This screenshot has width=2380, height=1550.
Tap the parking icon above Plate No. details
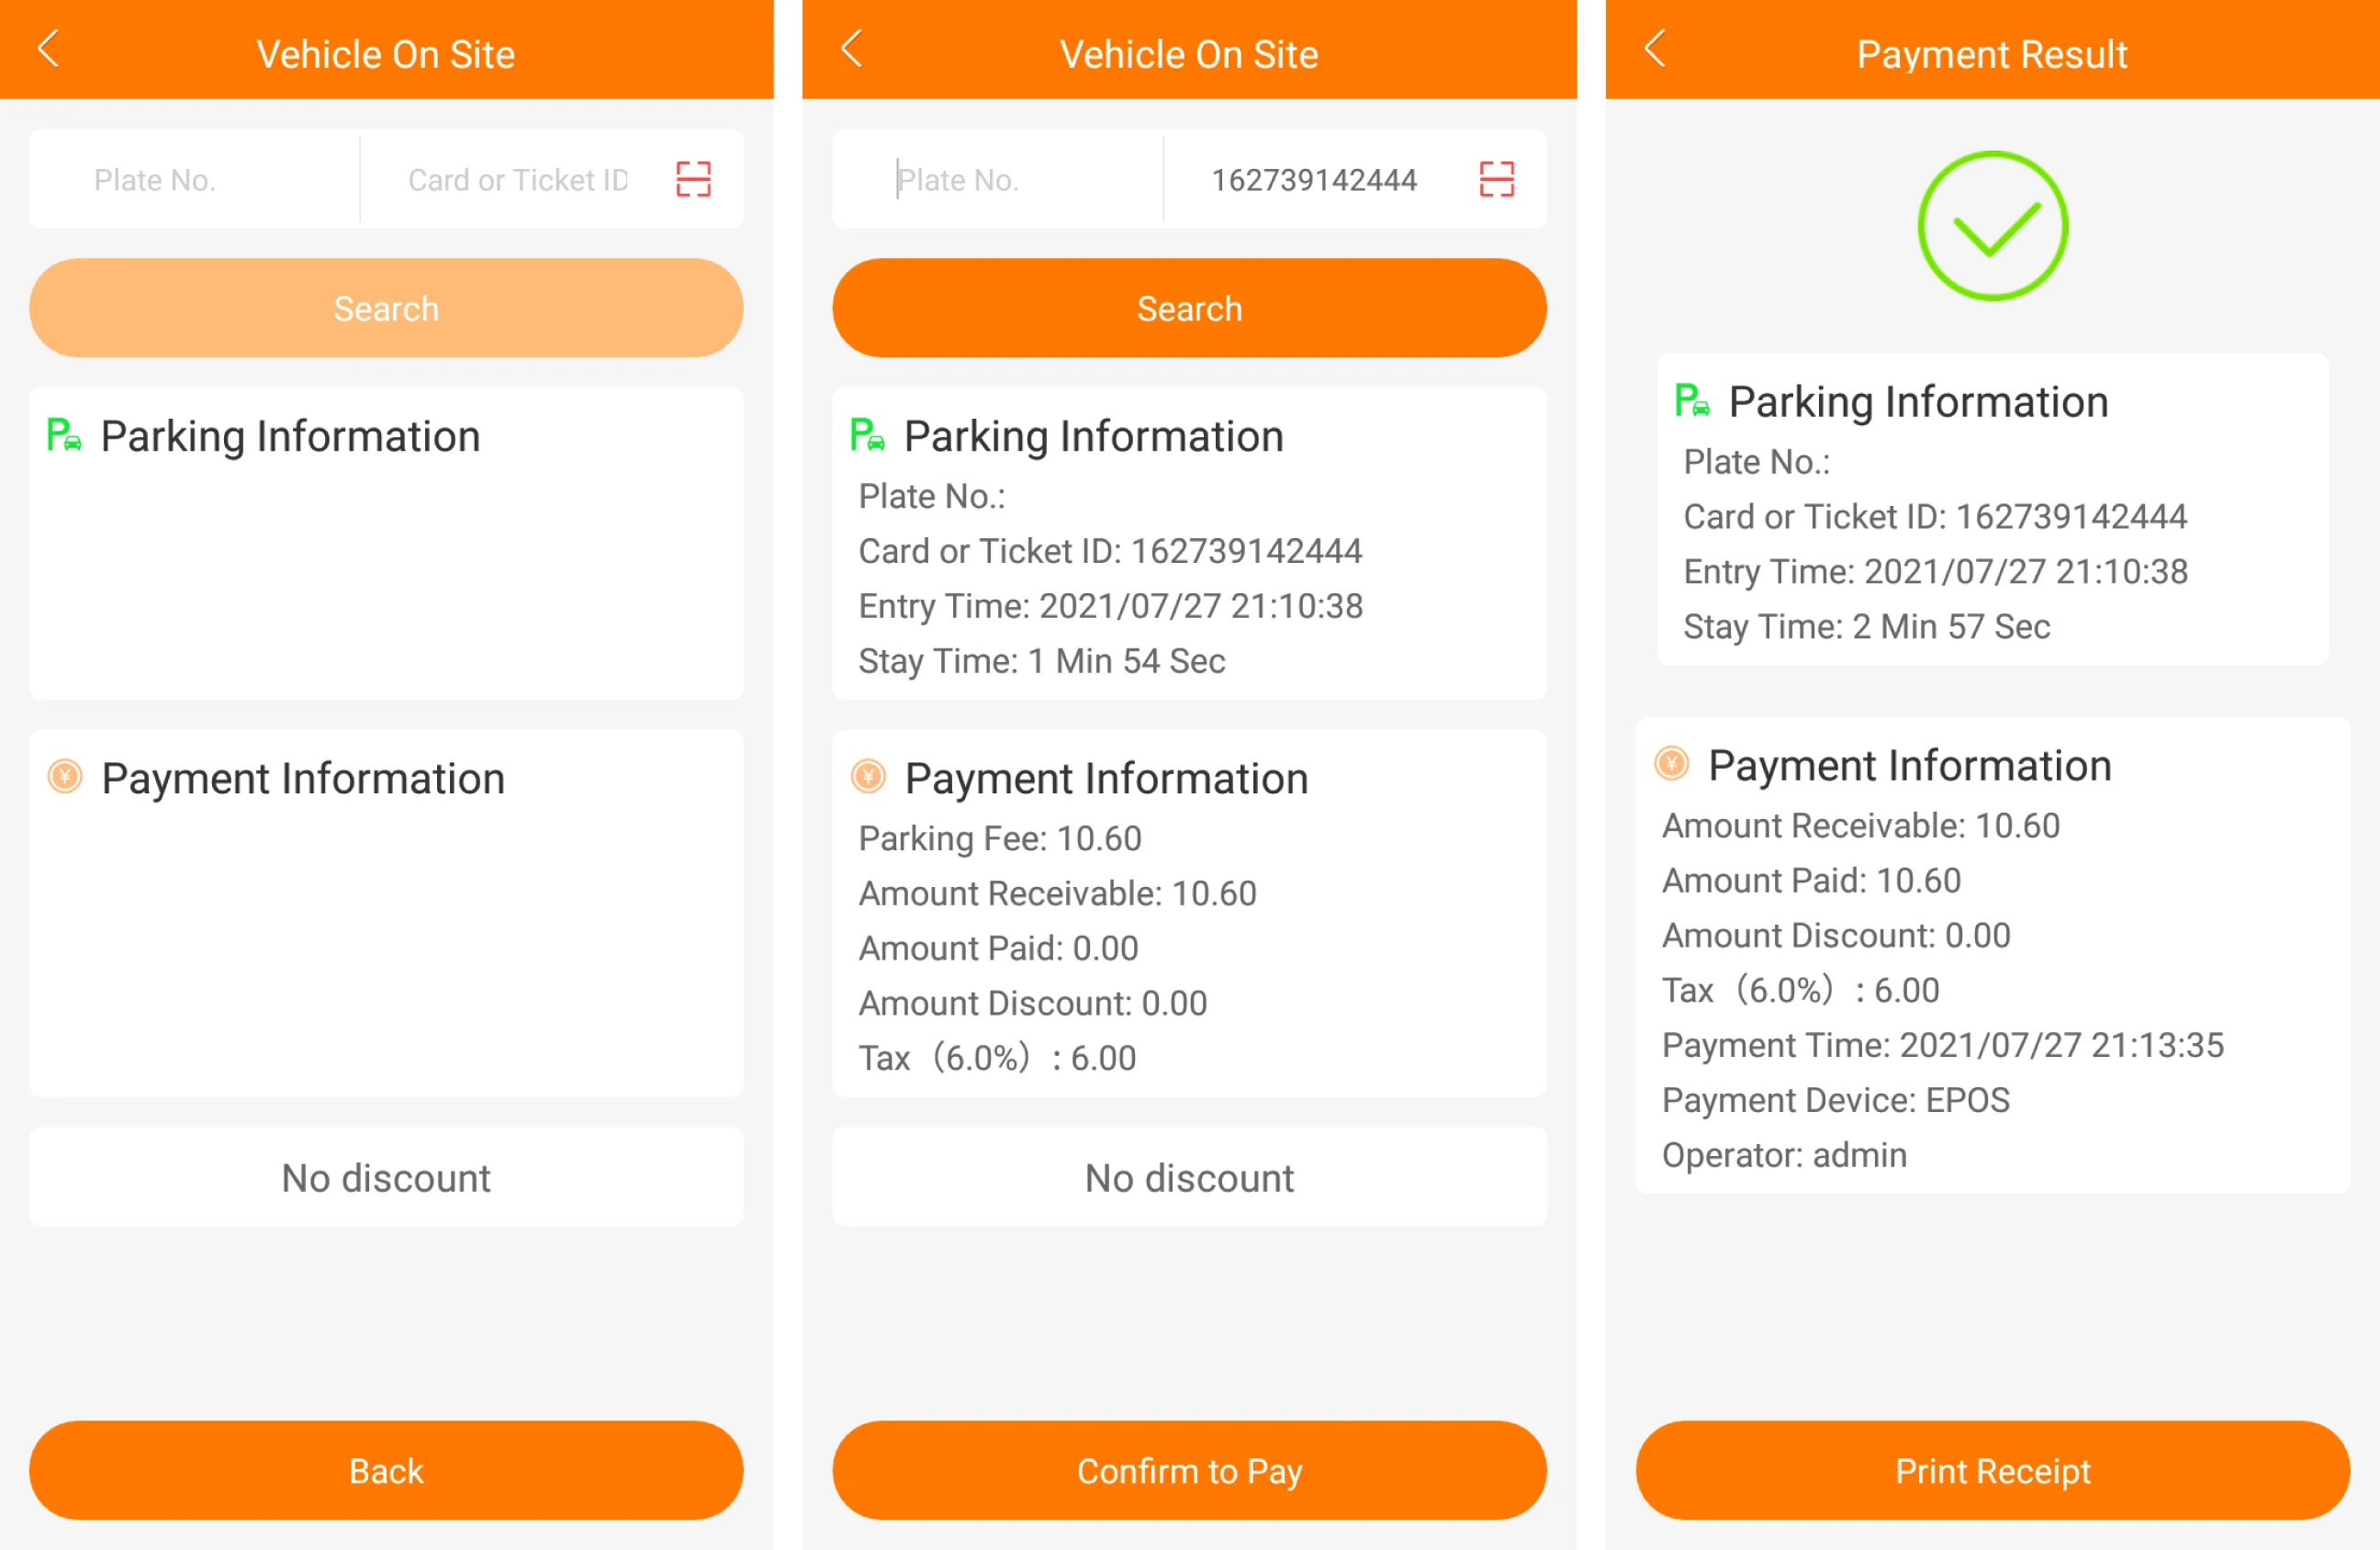(x=868, y=436)
